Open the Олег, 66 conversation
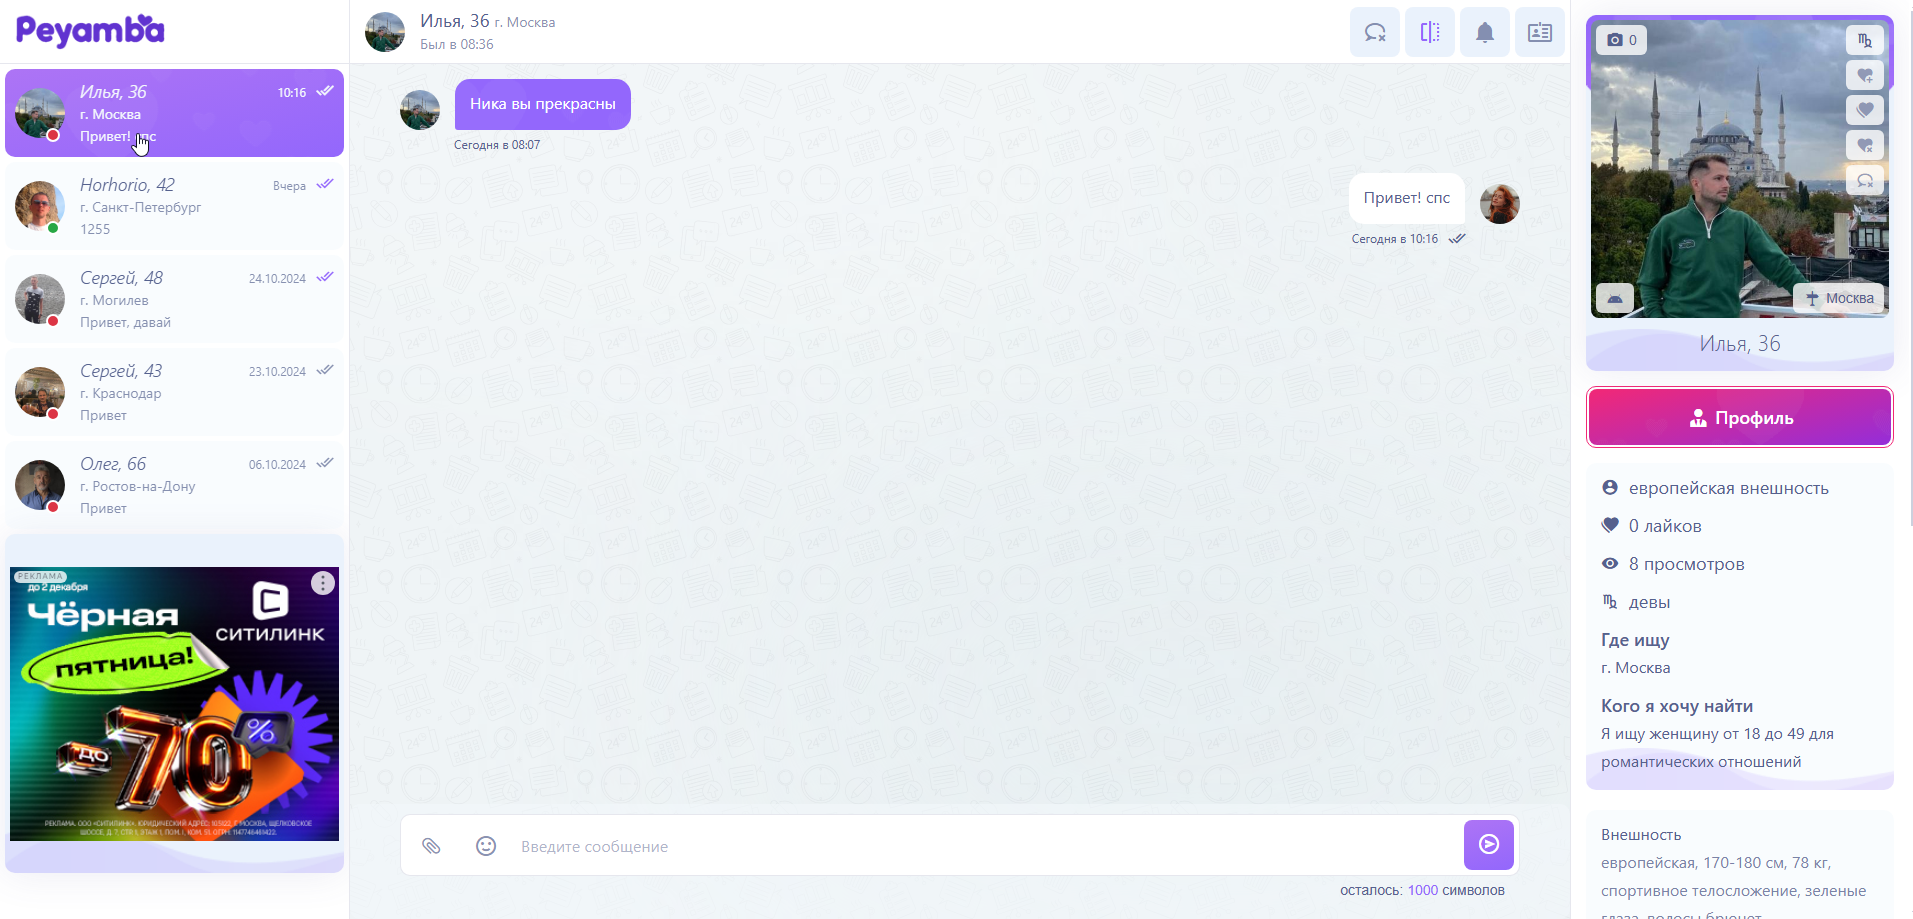This screenshot has height=919, width=1913. coord(174,485)
